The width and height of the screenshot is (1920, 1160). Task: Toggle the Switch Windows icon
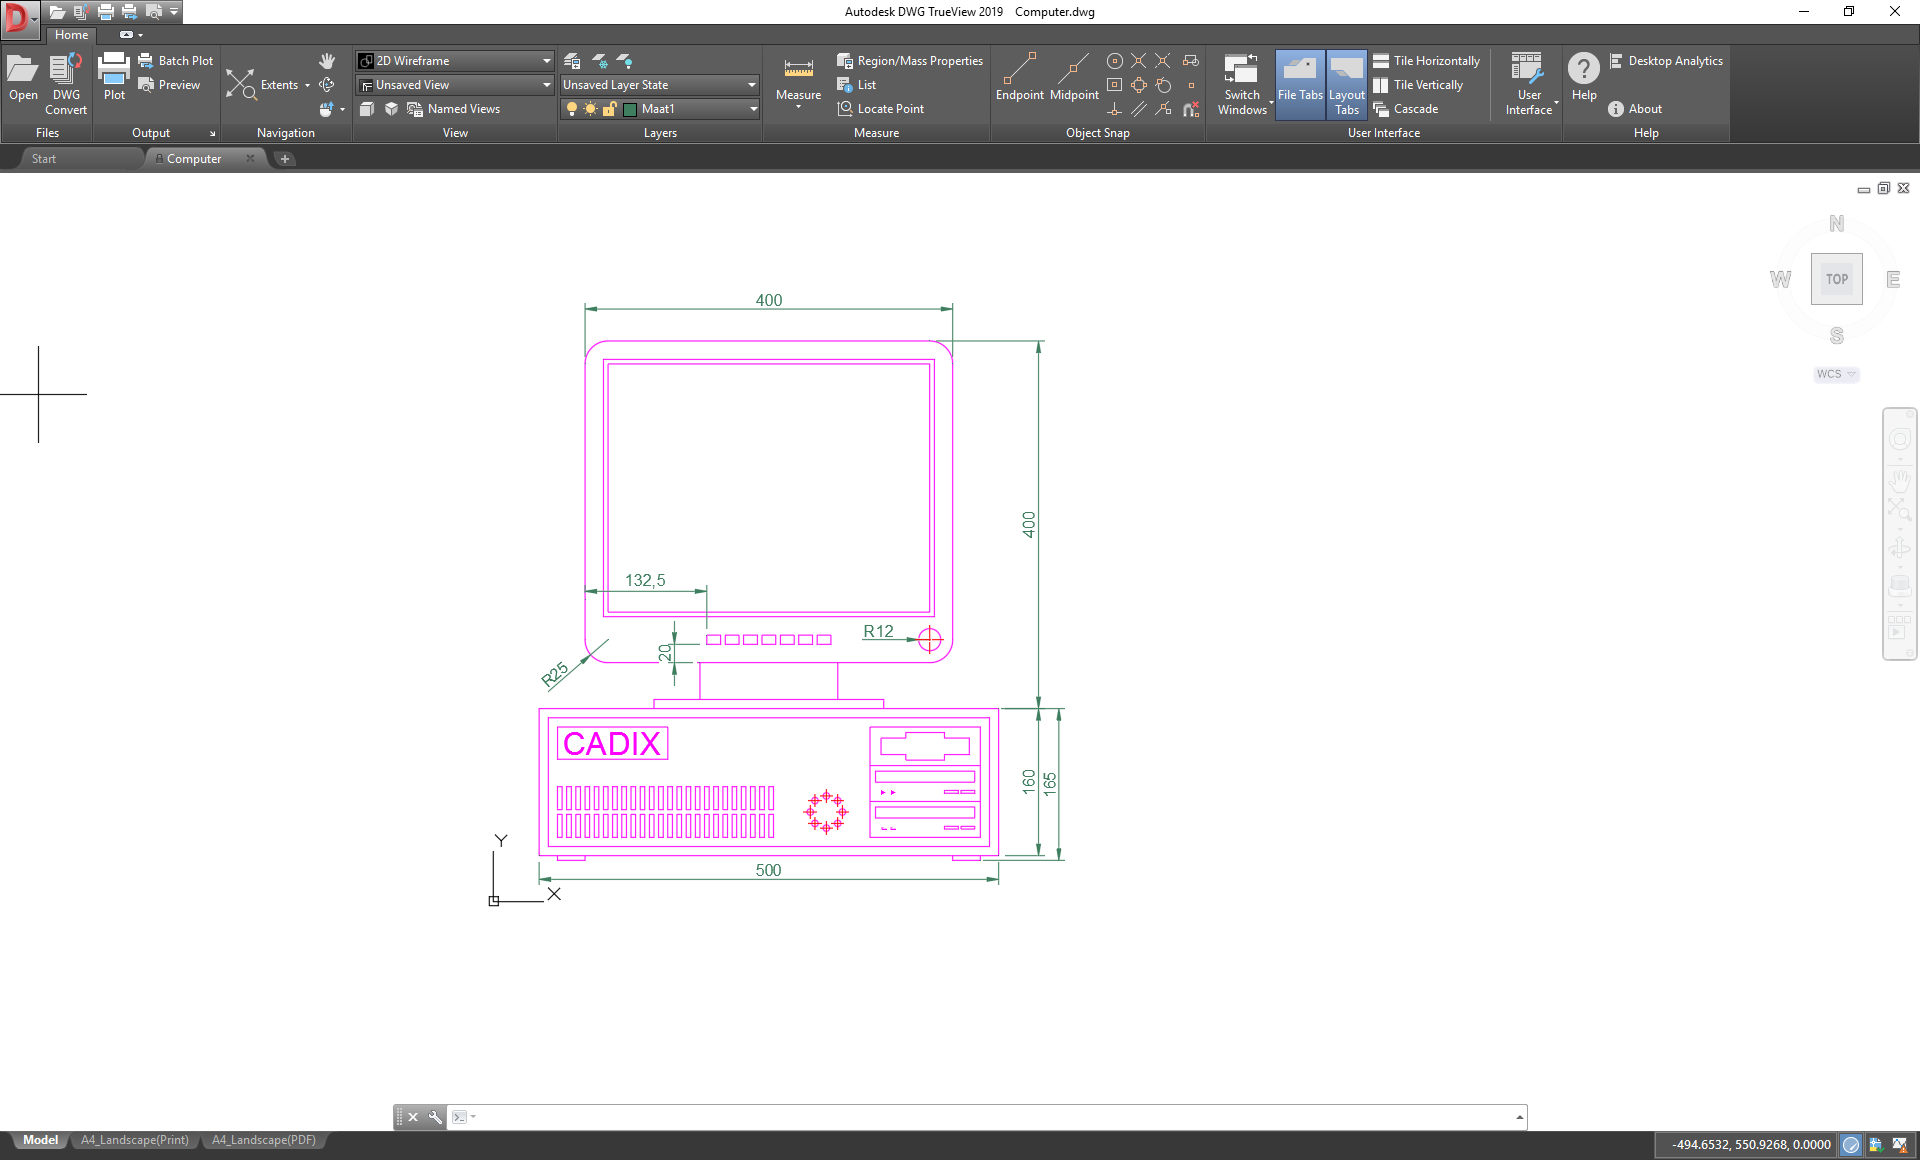[x=1241, y=85]
